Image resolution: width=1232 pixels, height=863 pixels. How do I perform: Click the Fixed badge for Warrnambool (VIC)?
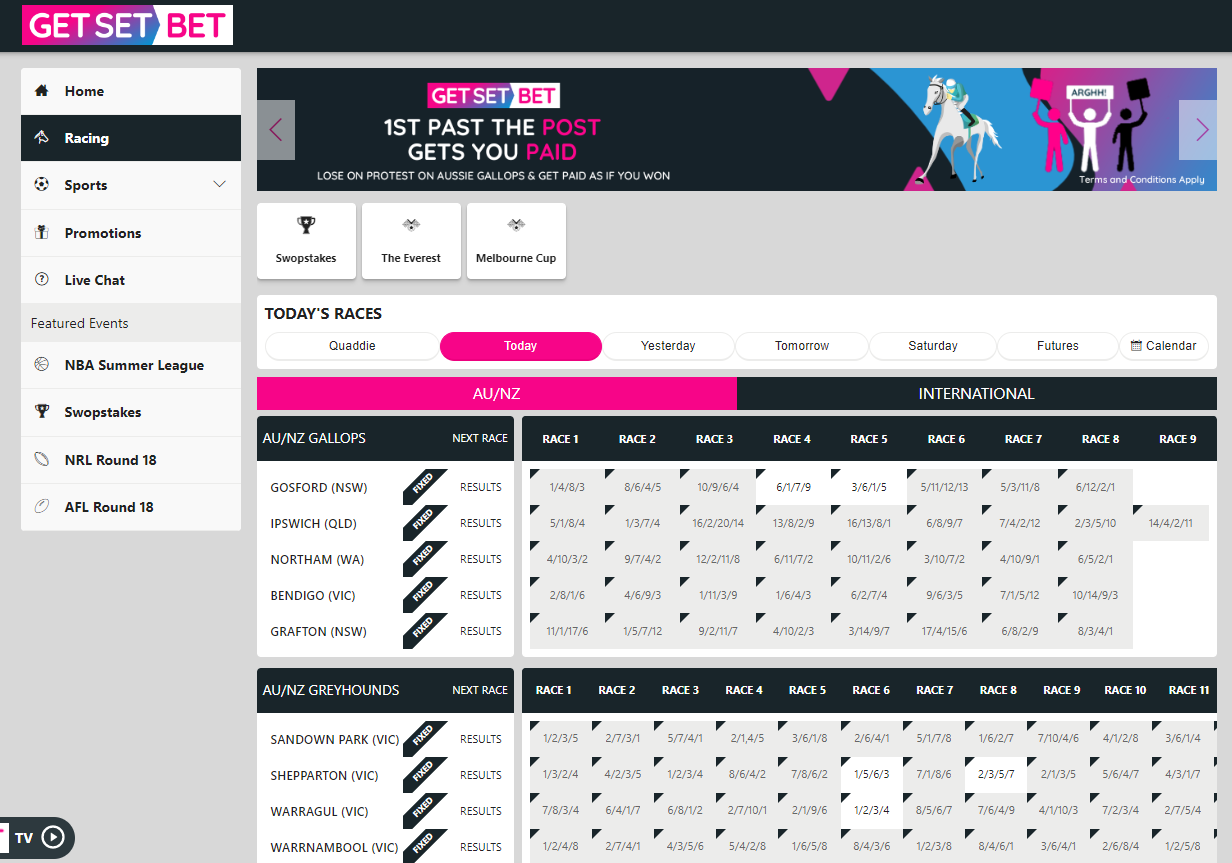coord(424,847)
